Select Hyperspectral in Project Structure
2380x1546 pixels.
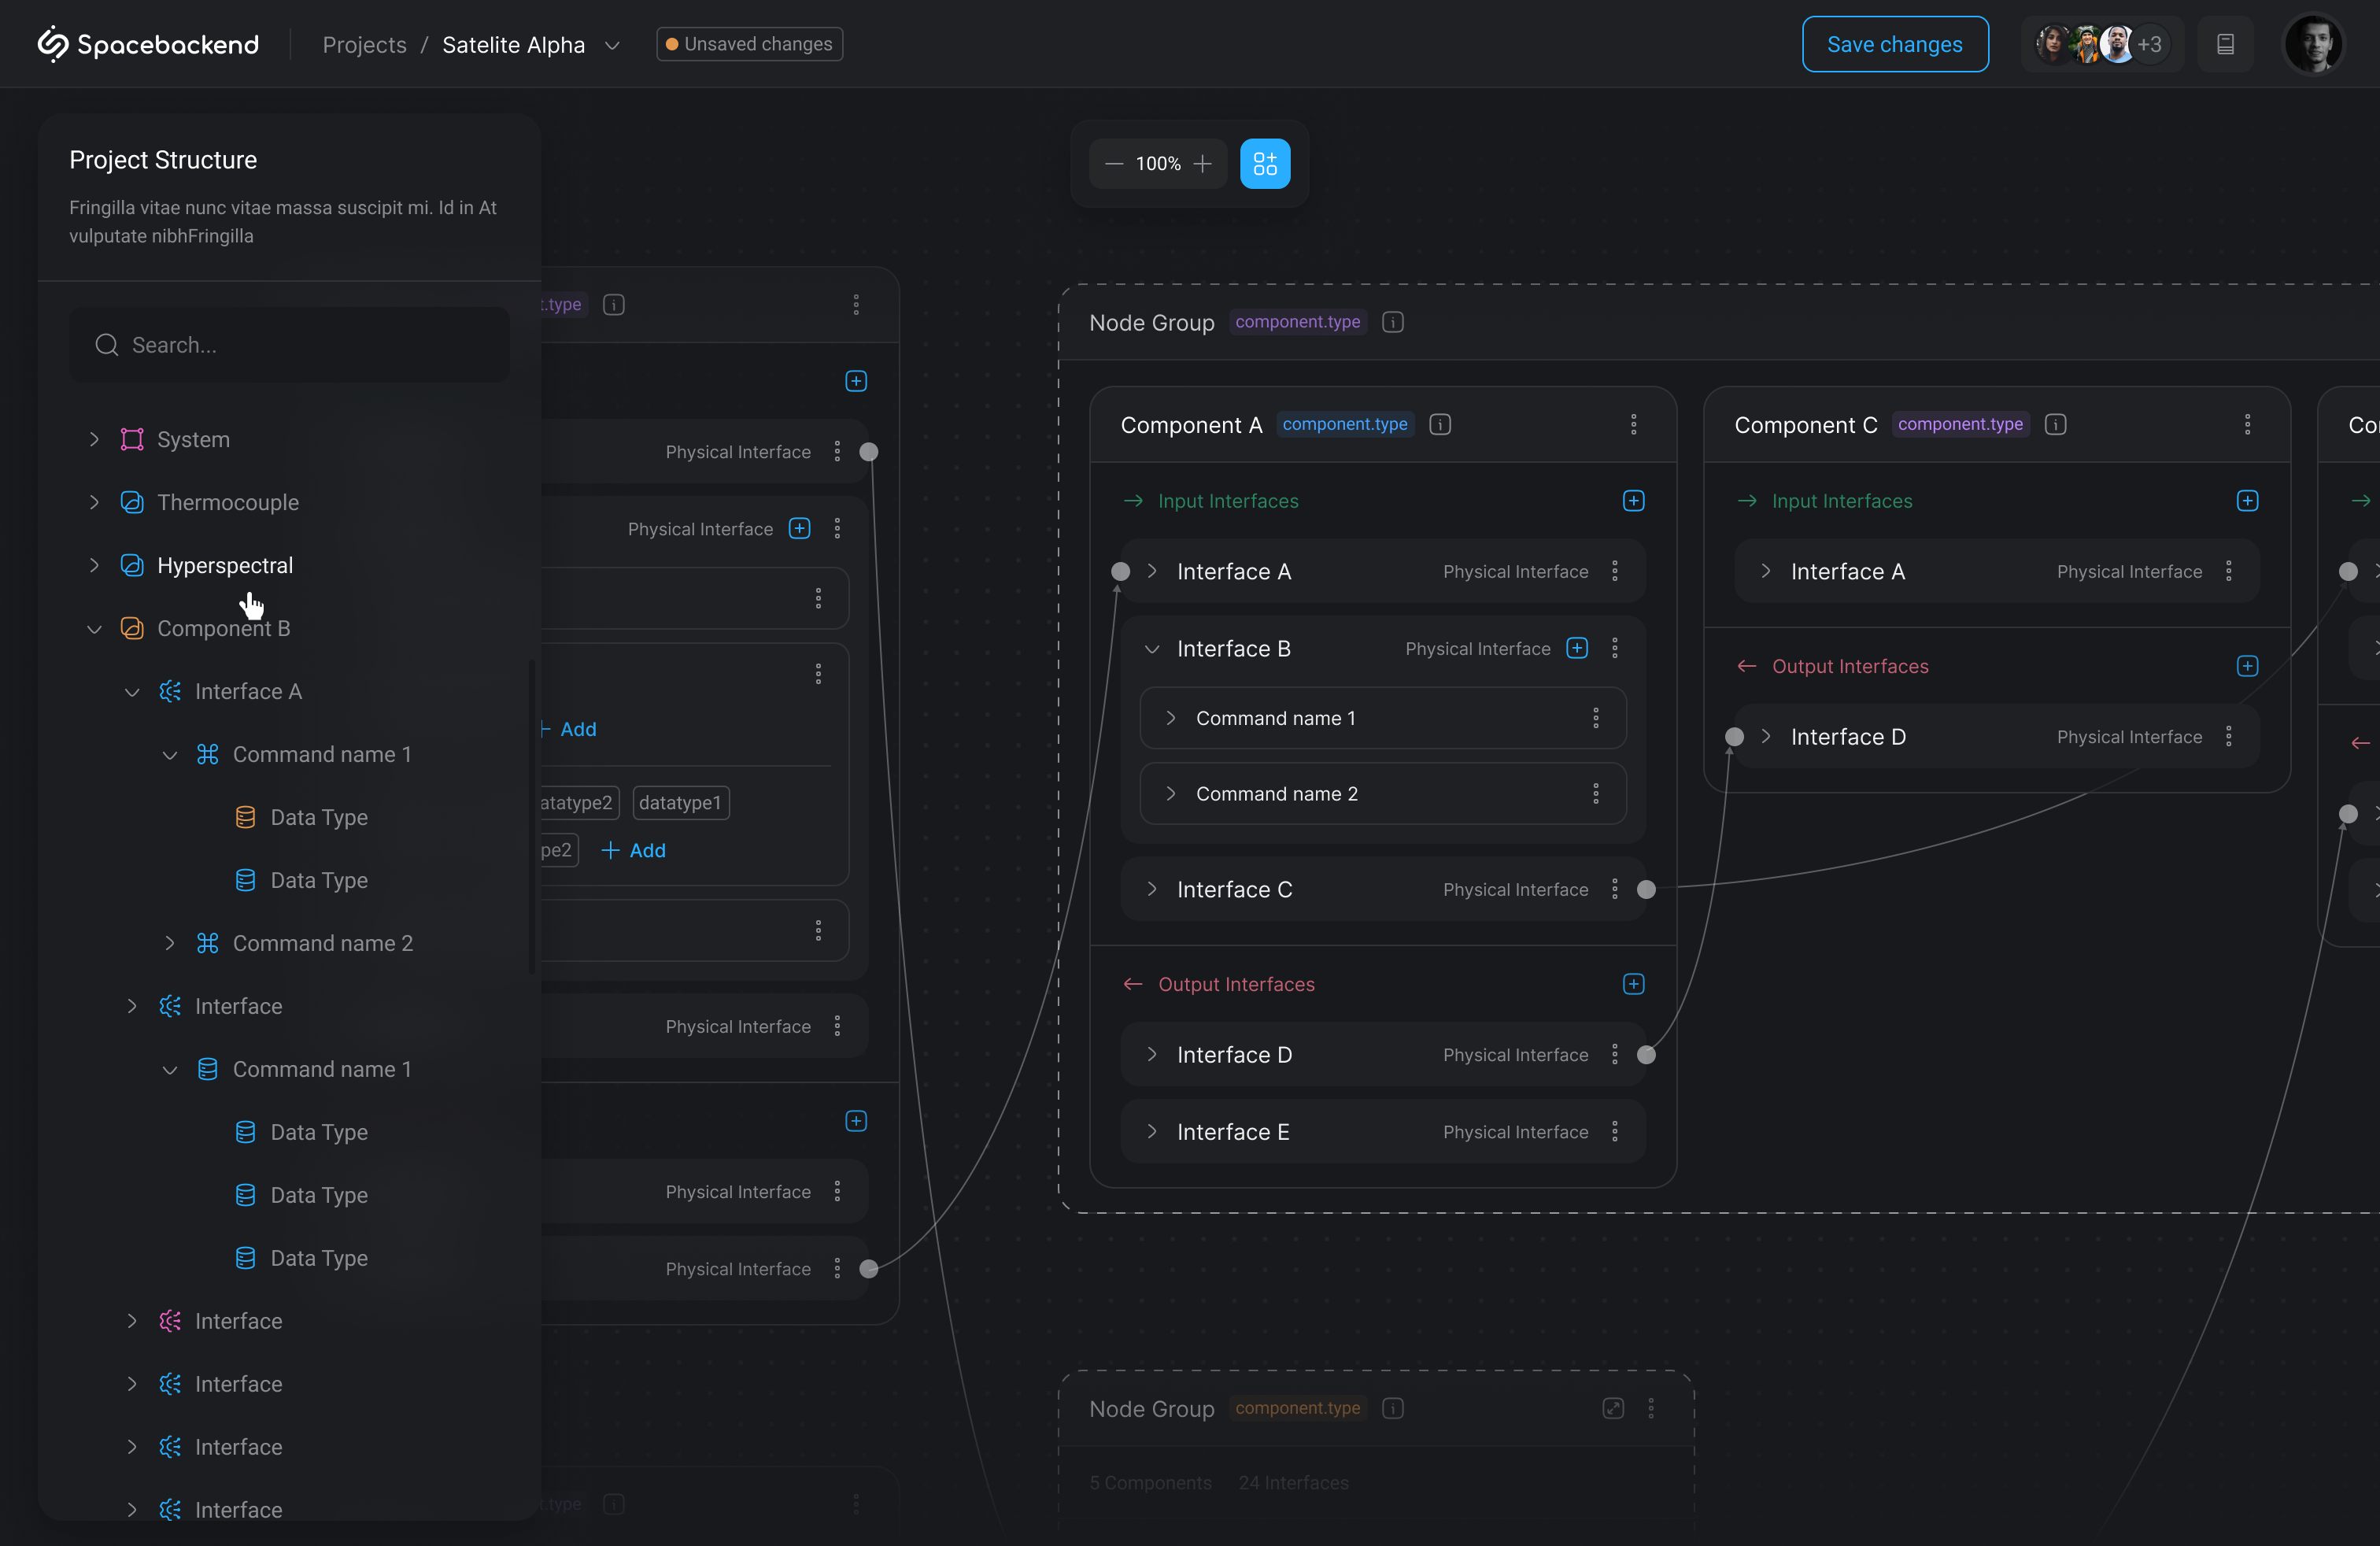225,565
